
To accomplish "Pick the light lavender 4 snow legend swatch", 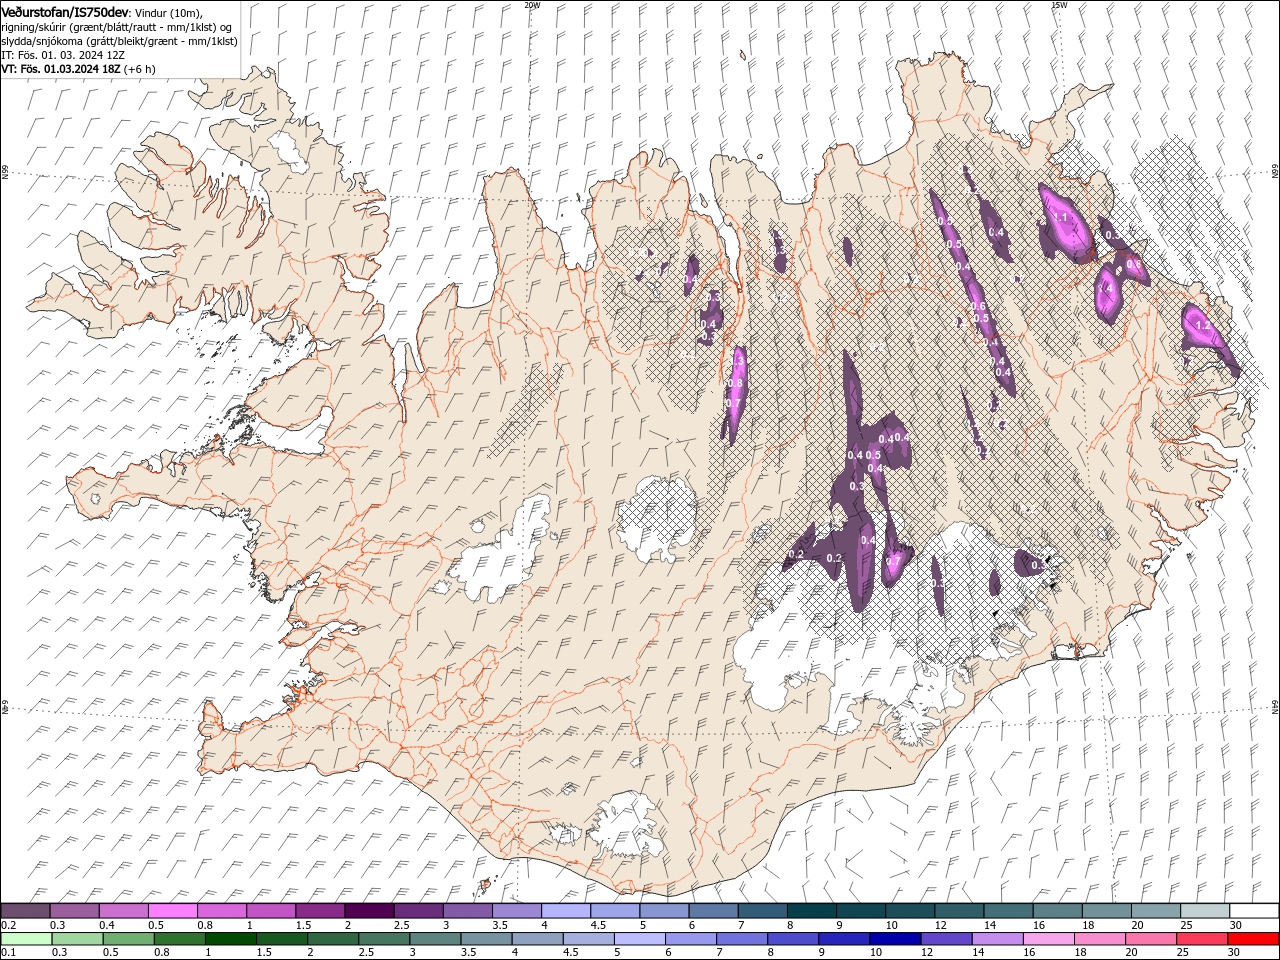I will tap(565, 911).
